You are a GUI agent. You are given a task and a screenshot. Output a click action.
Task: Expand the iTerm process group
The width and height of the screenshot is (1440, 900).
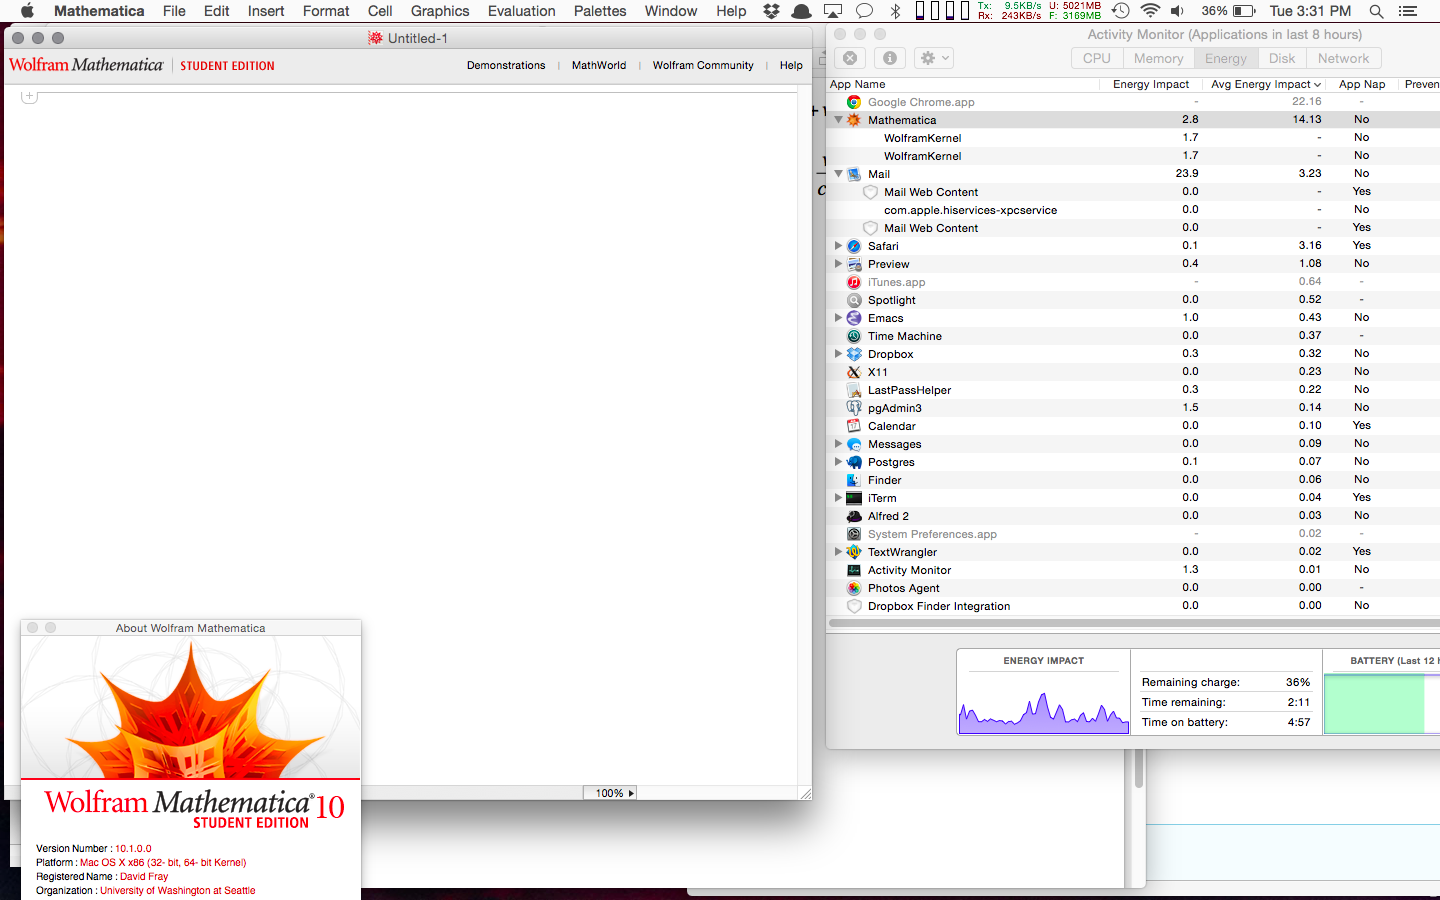pyautogui.click(x=838, y=498)
